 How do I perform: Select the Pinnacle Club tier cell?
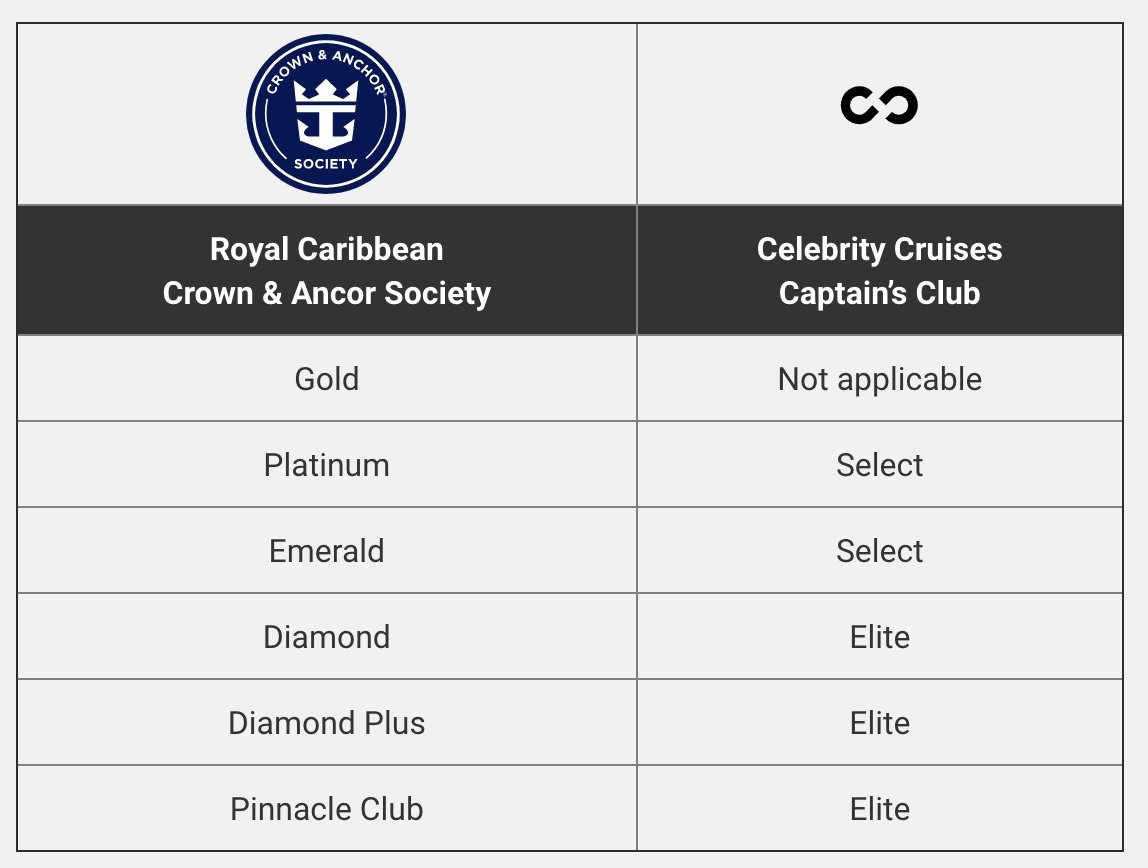327,809
